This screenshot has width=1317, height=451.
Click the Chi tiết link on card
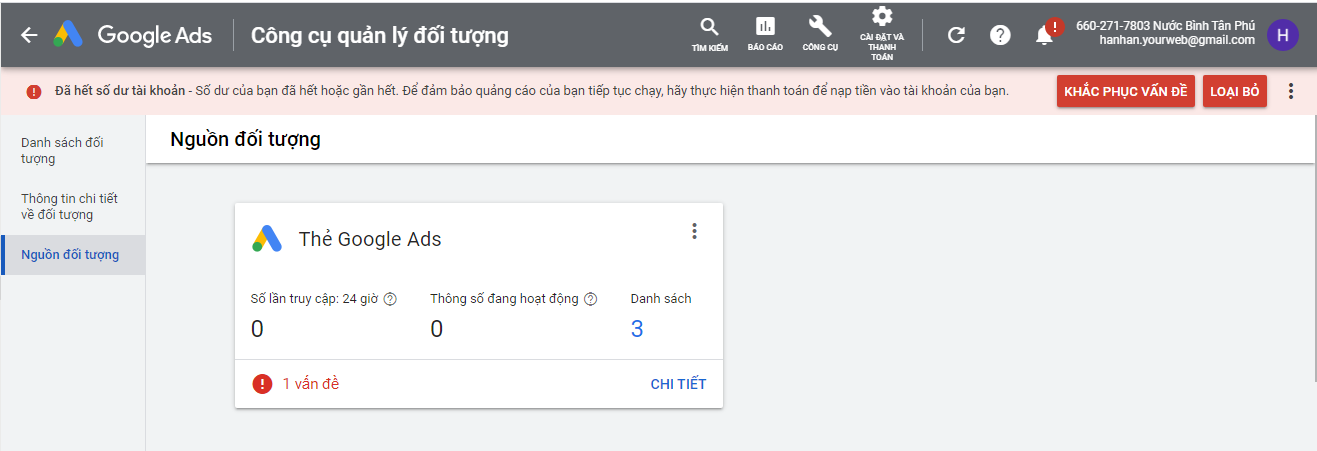(678, 384)
